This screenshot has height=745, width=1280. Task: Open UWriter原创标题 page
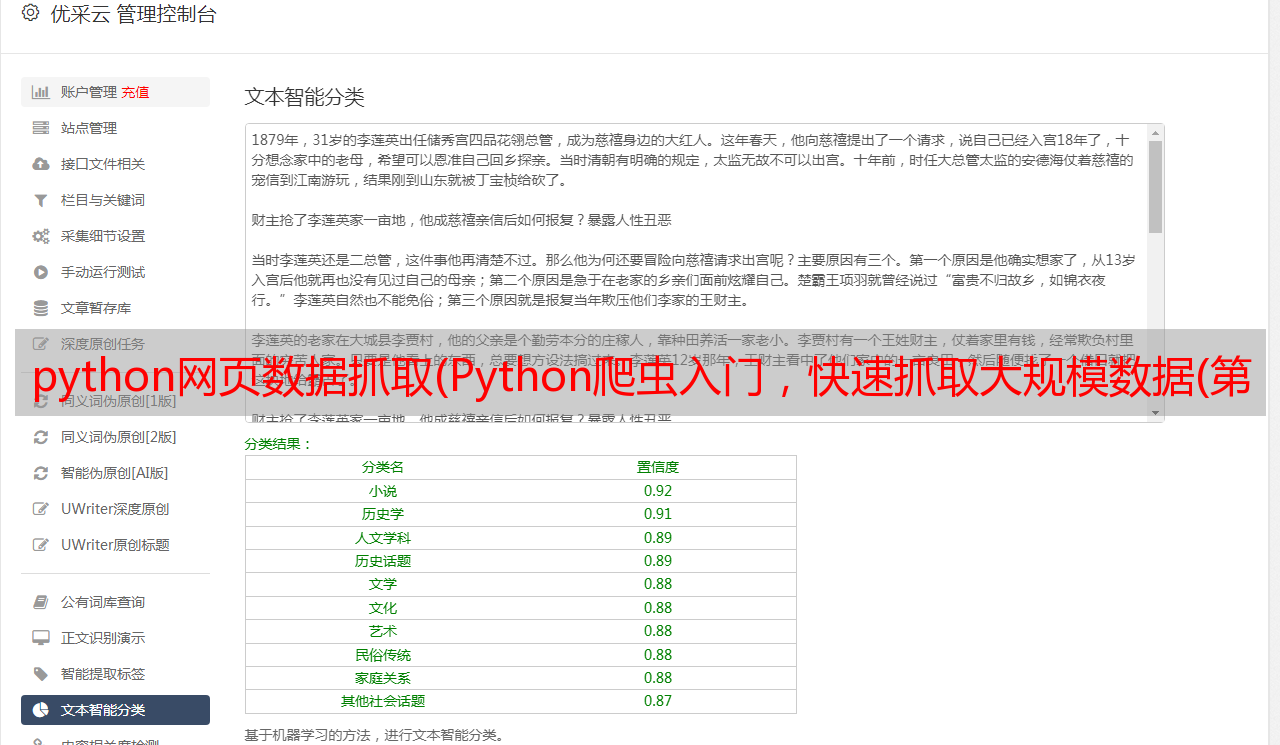(115, 545)
